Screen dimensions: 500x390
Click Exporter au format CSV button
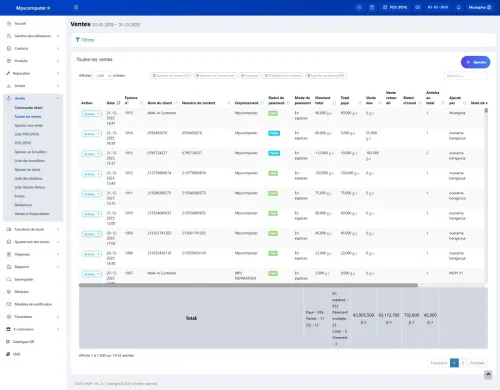pyautogui.click(x=171, y=76)
